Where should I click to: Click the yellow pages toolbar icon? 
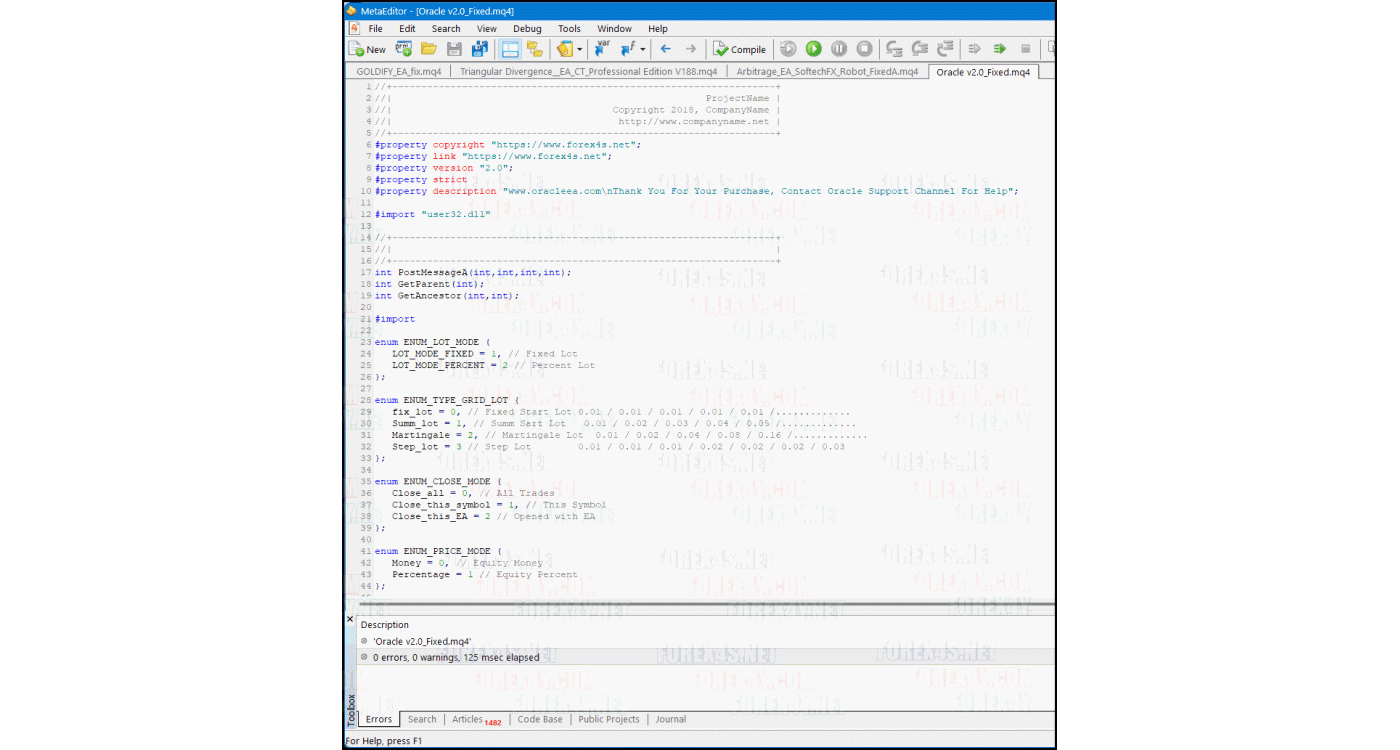565,49
